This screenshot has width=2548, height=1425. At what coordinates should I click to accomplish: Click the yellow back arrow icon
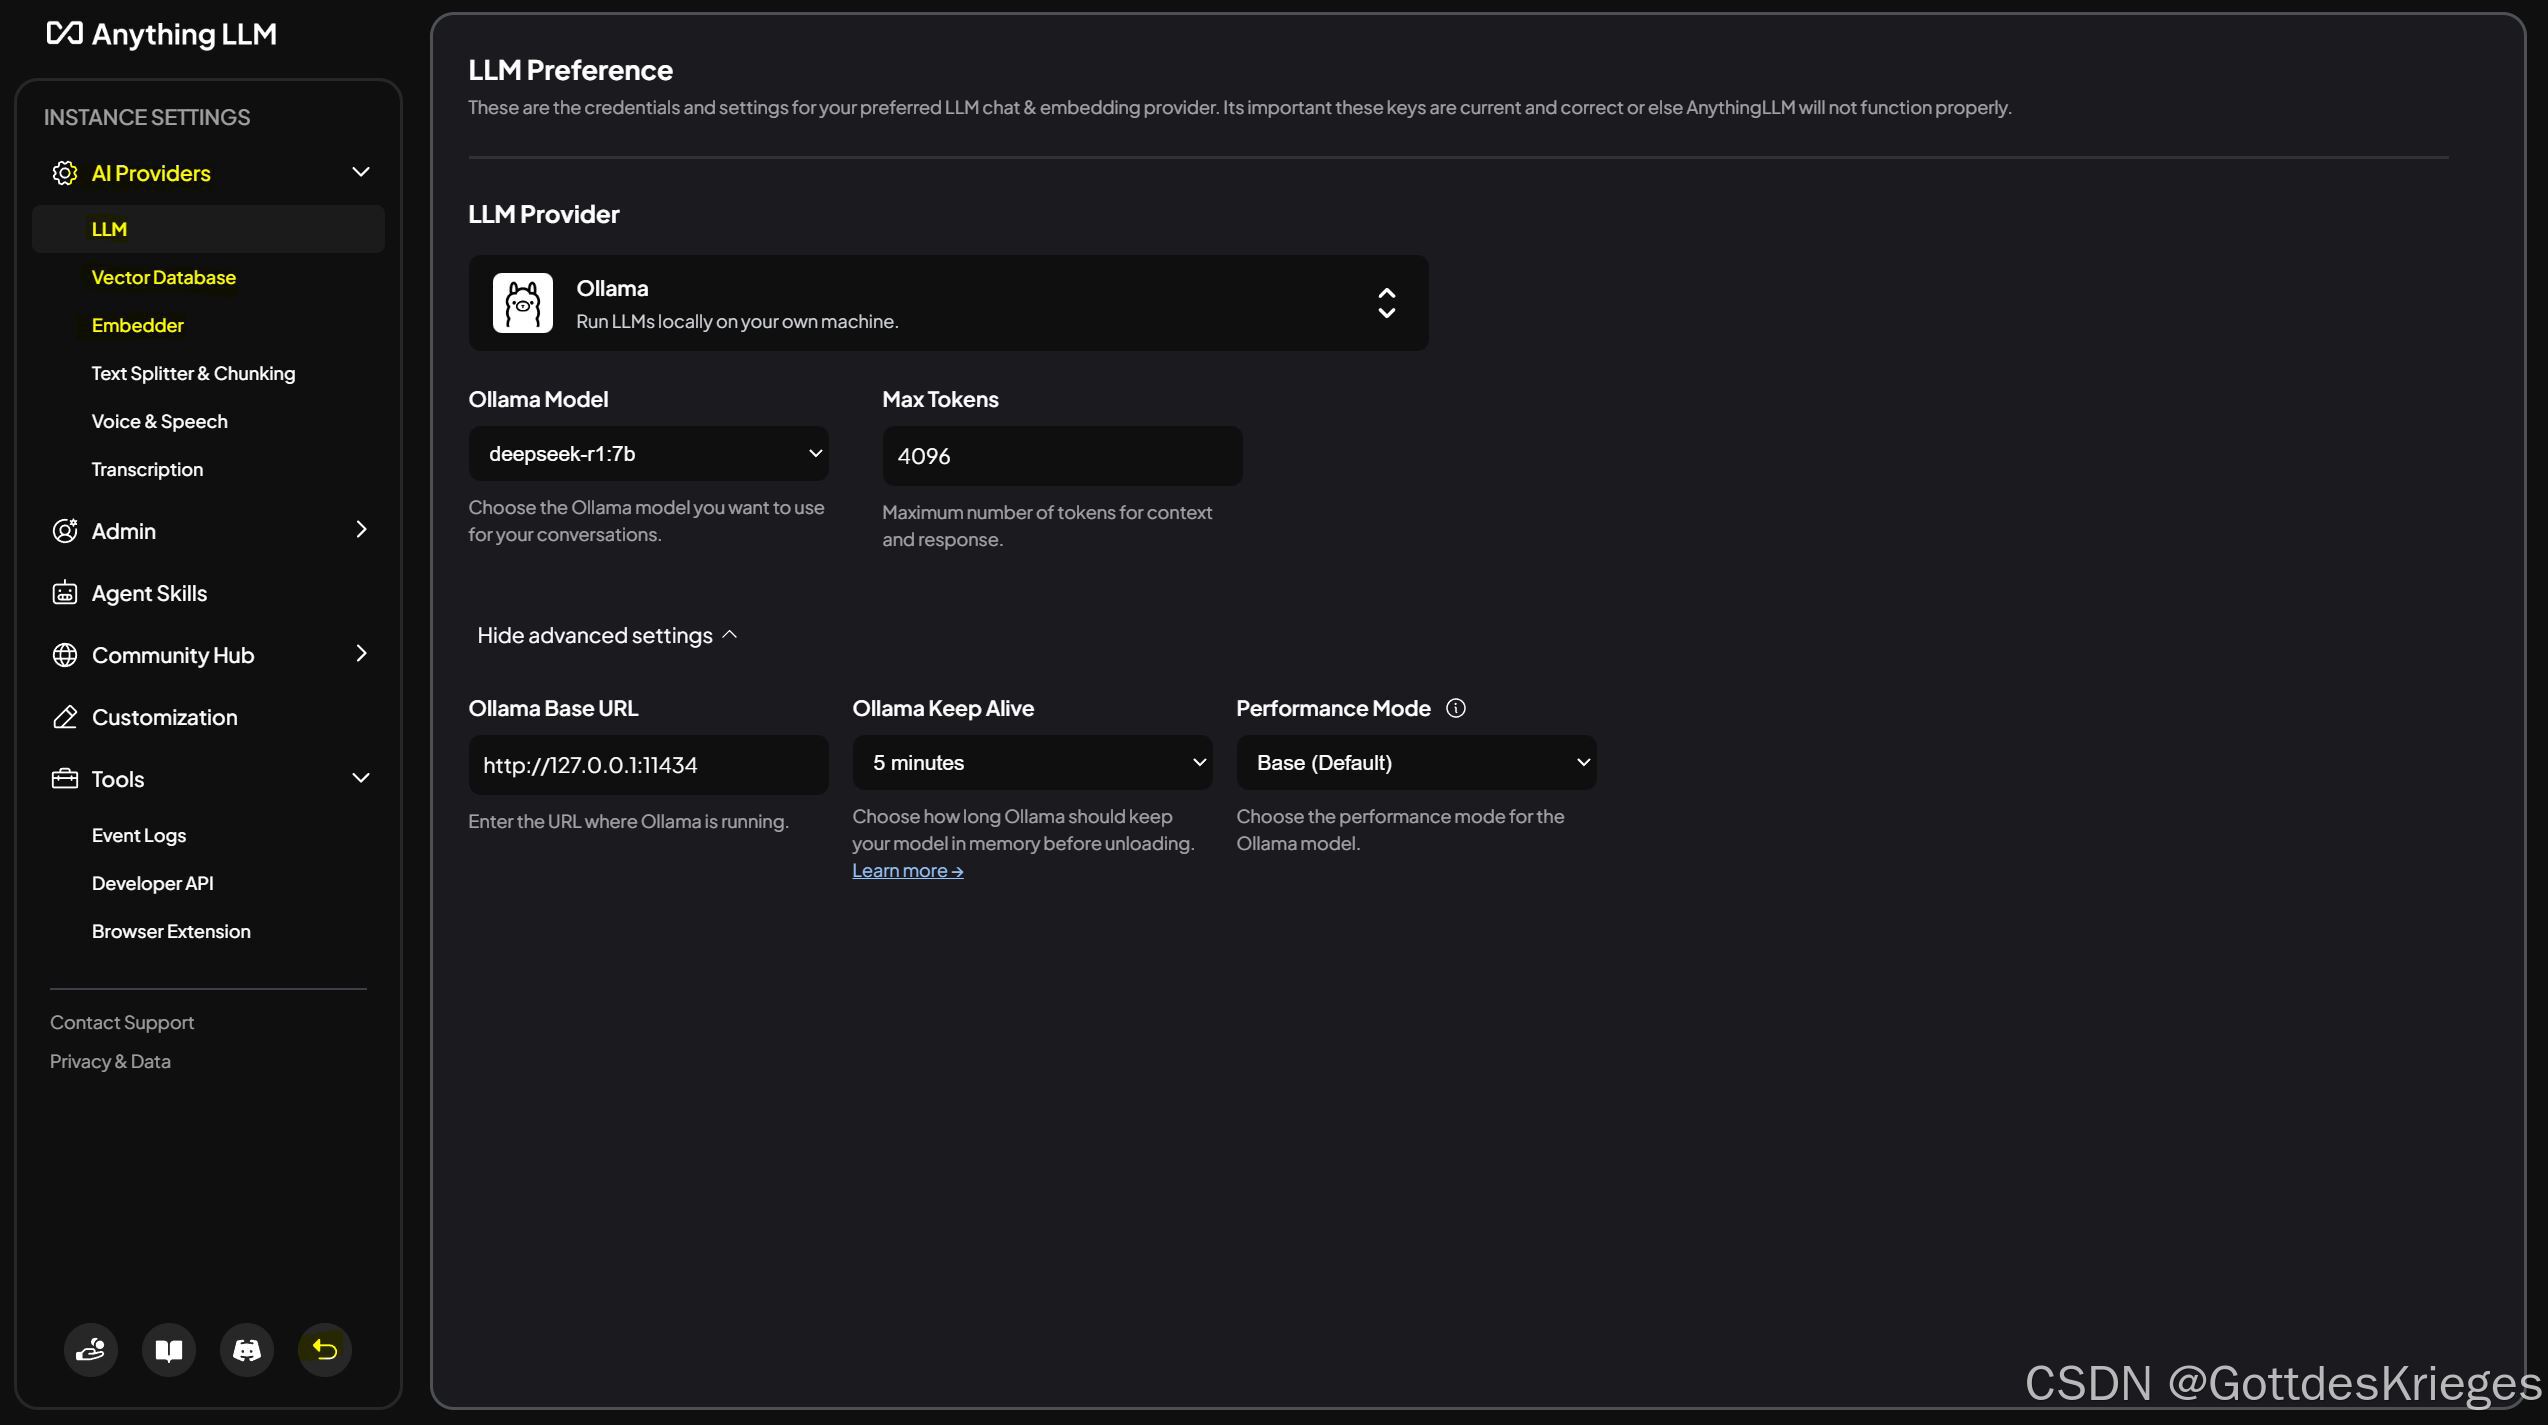point(325,1350)
